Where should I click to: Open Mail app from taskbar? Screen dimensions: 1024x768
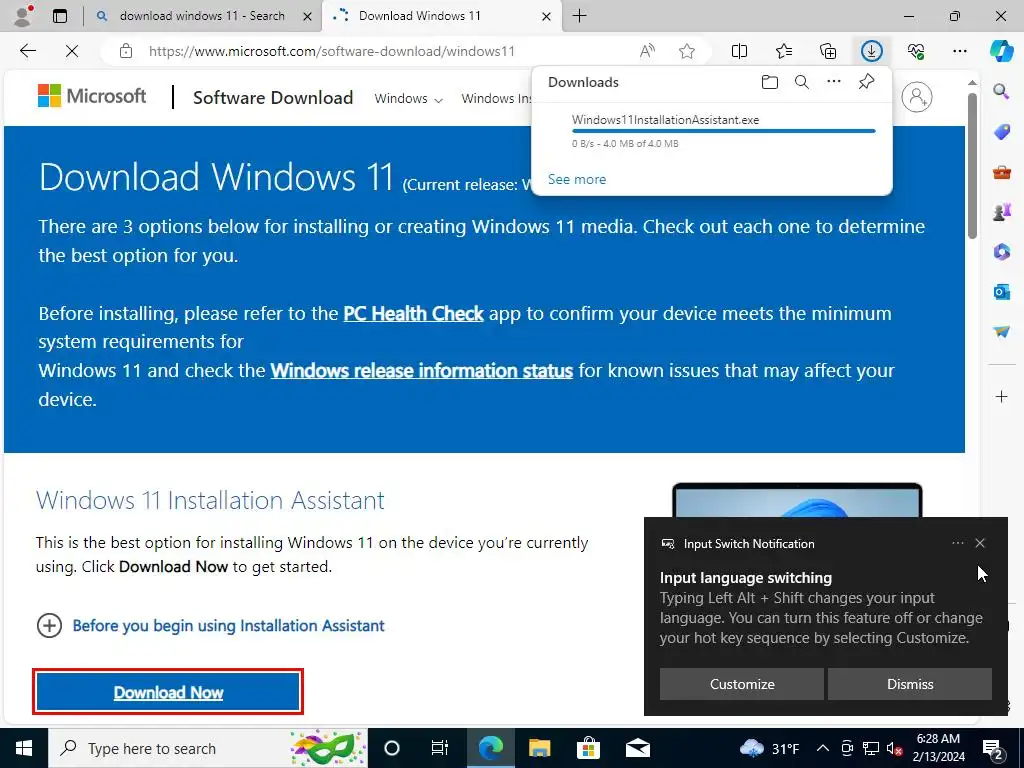coord(637,748)
